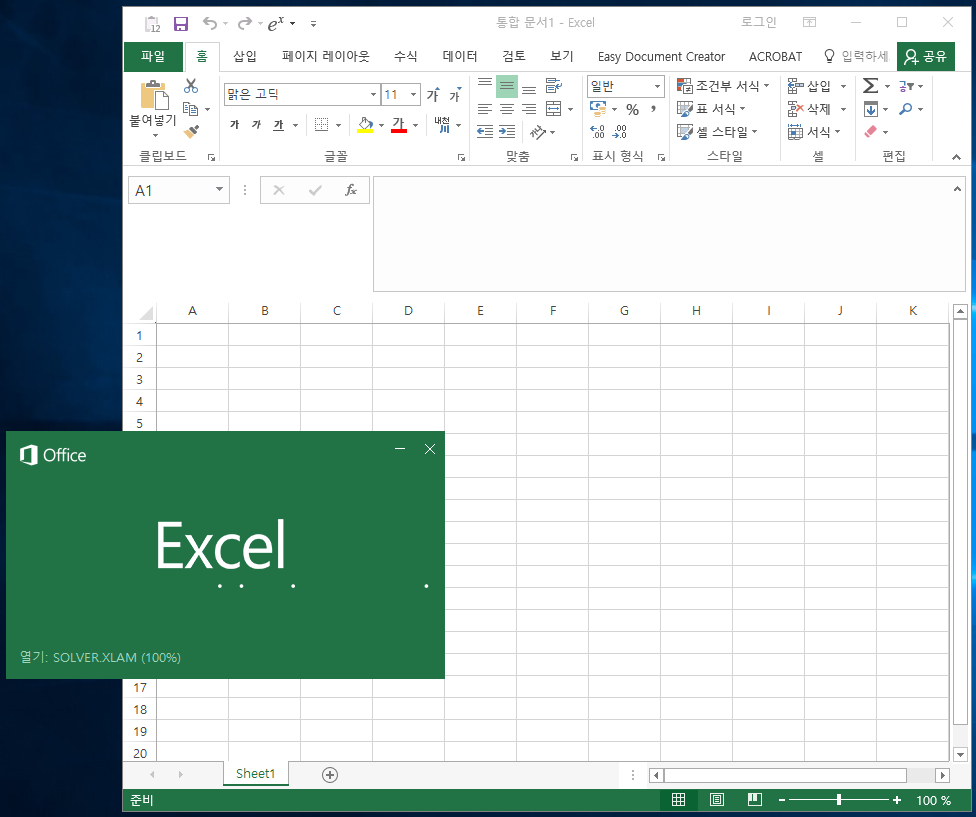Toggle wrap text

click(553, 85)
